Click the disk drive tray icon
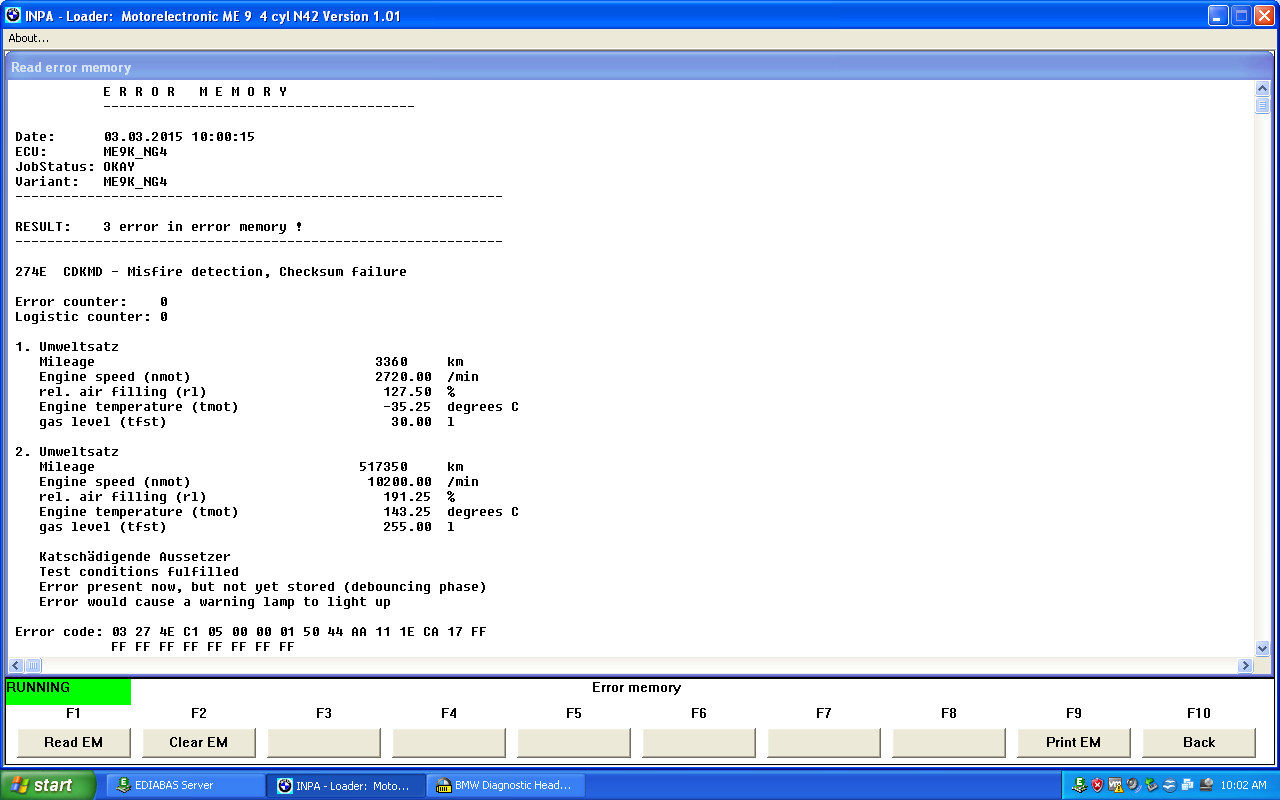 1206,785
